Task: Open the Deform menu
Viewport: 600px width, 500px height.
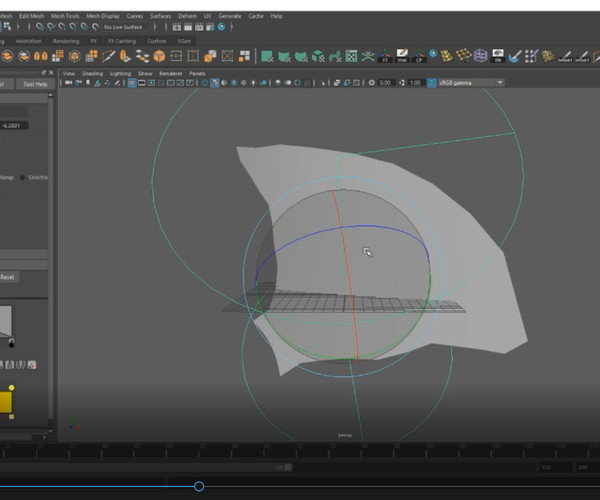Action: coord(188,16)
